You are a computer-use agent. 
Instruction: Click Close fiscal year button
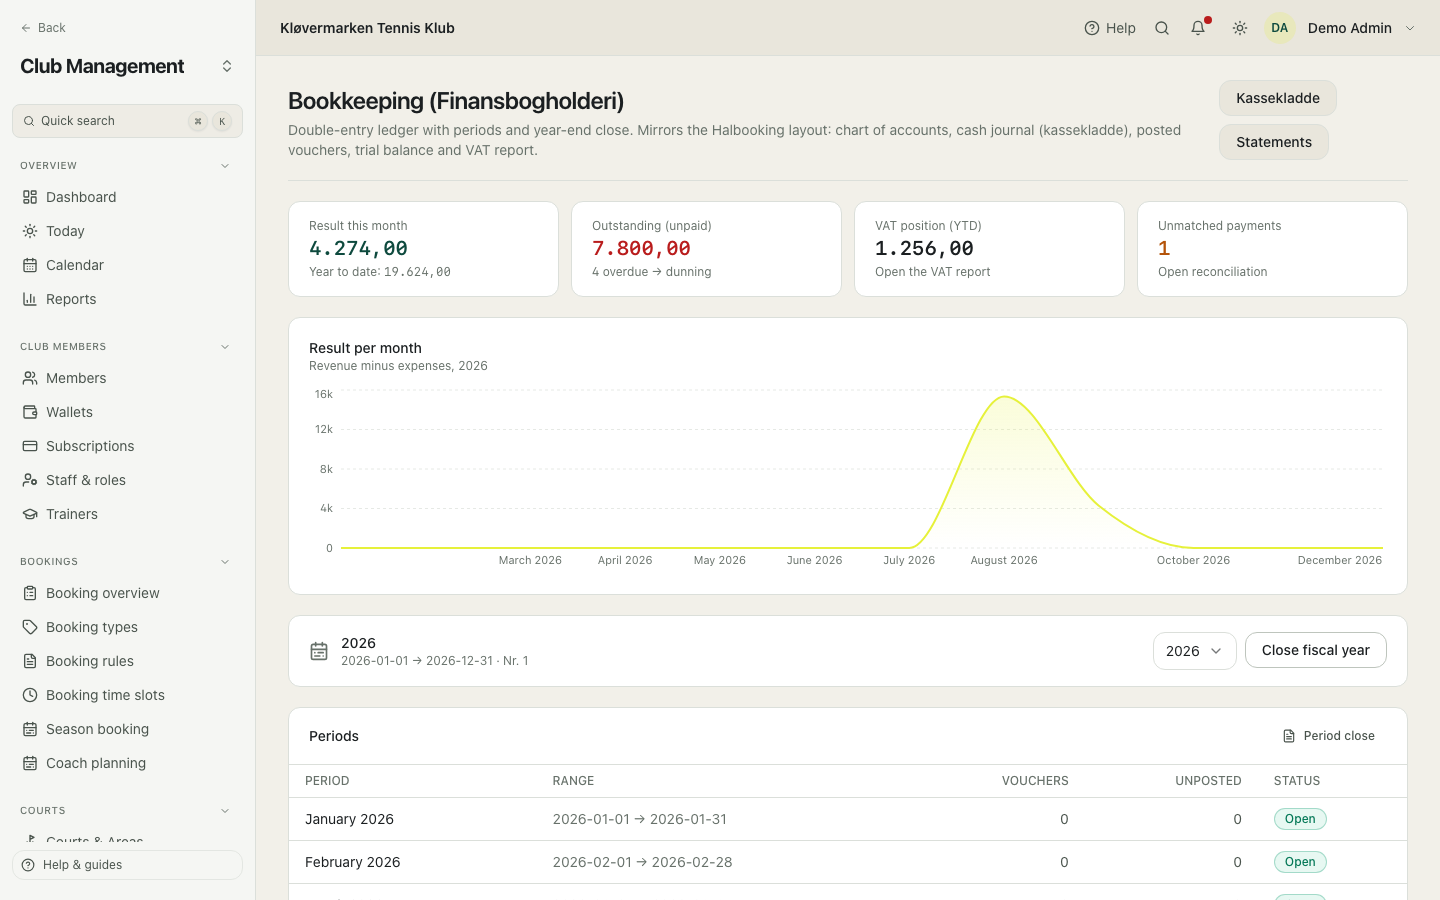click(1316, 650)
